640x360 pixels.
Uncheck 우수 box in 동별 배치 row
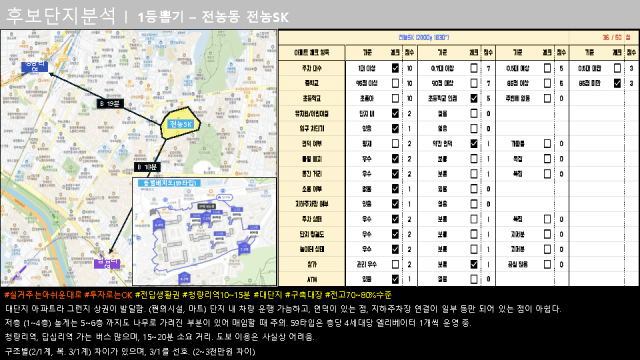pyautogui.click(x=395, y=159)
